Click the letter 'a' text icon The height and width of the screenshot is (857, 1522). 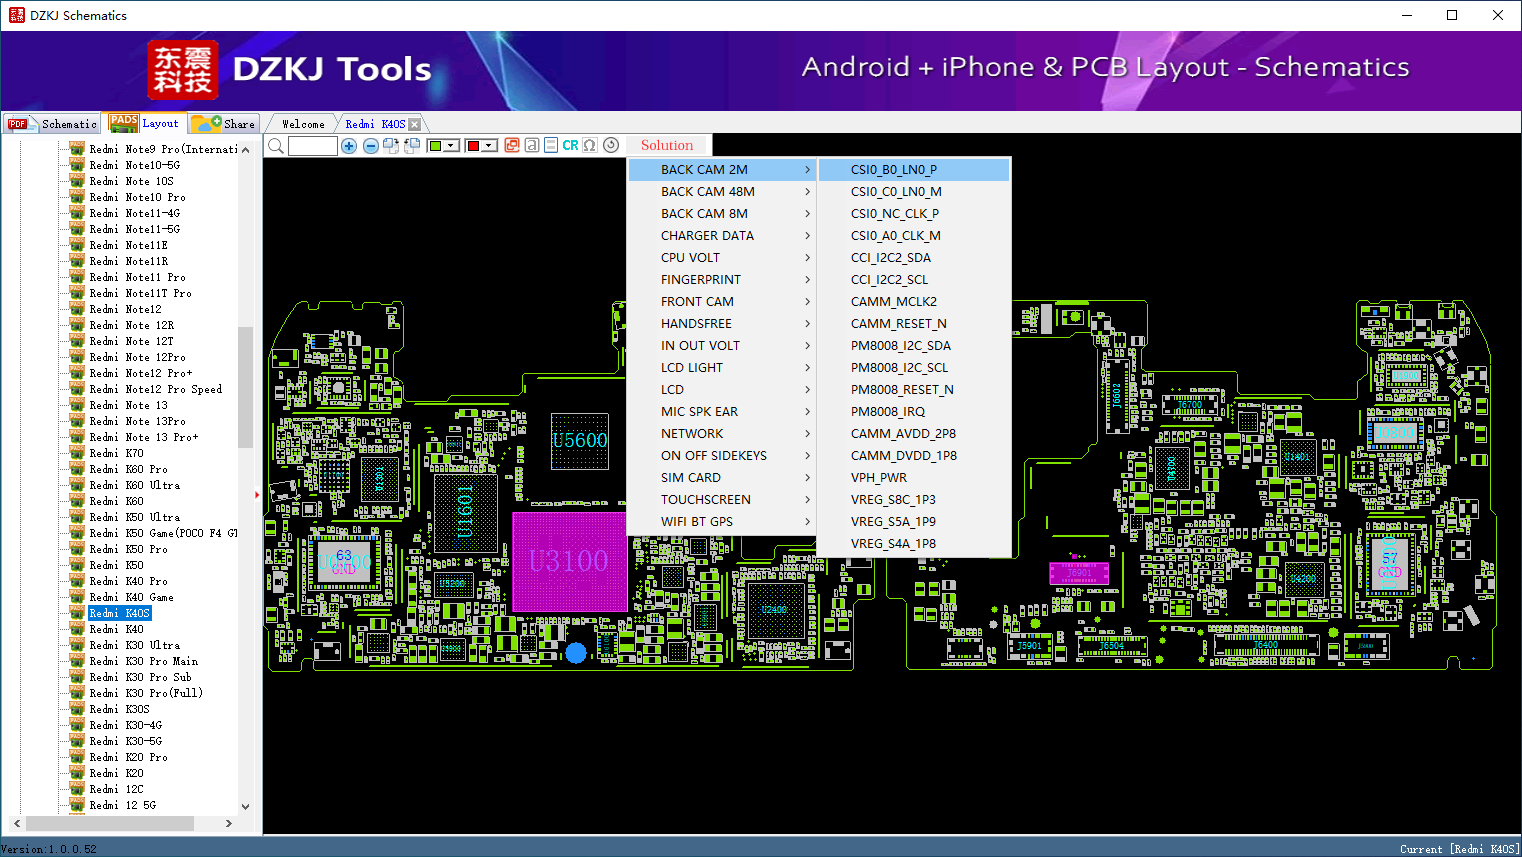coord(532,145)
